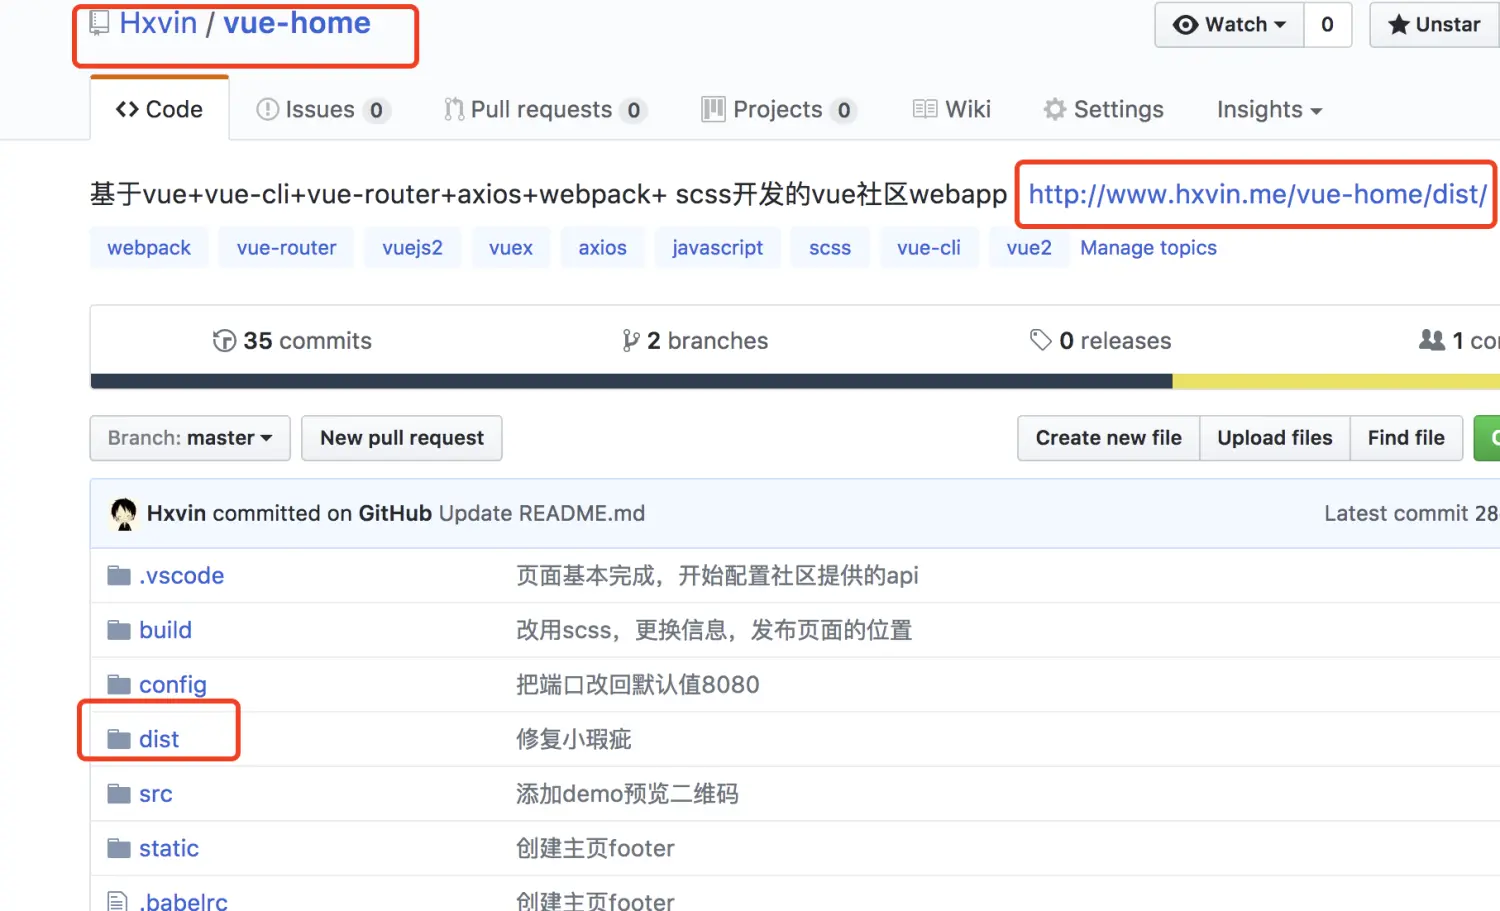This screenshot has height=911, width=1500.
Task: Open the .vscode folder
Action: click(x=181, y=576)
